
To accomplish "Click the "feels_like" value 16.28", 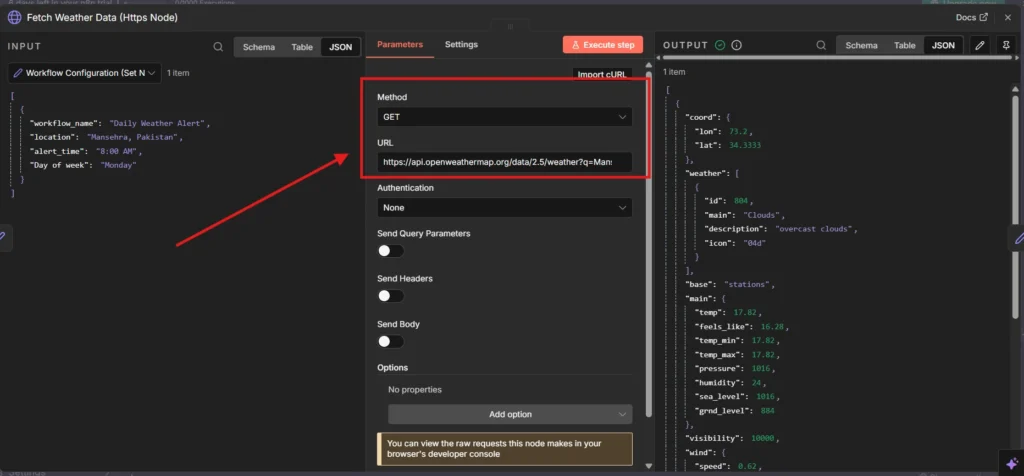I will pyautogui.click(x=773, y=326).
